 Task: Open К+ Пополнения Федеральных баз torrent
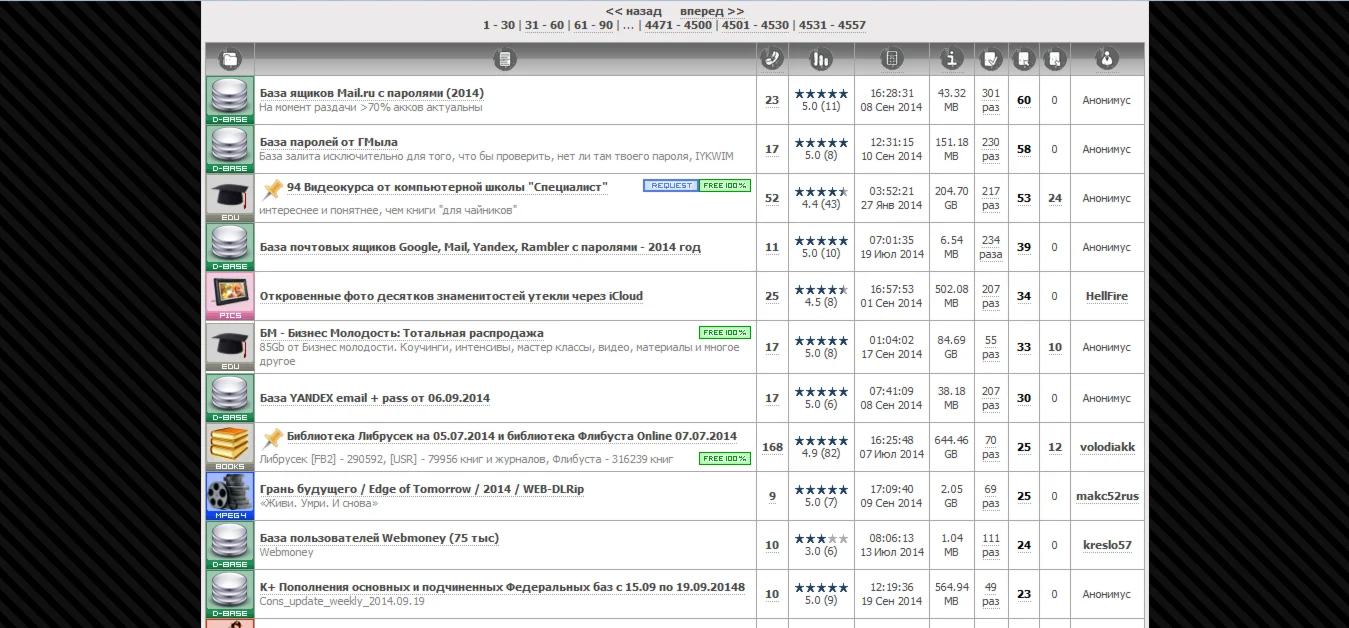tap(502, 587)
